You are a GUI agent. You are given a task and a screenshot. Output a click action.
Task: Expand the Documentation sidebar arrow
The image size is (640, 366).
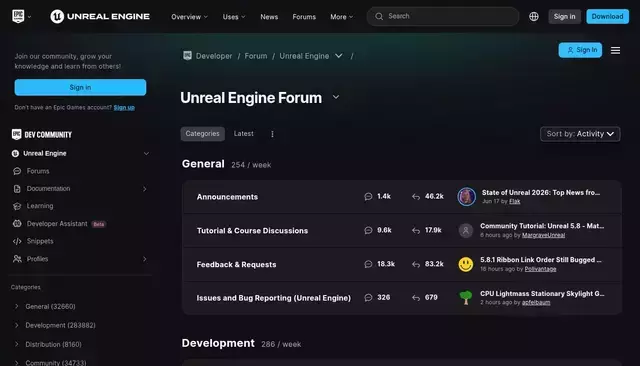coord(144,189)
